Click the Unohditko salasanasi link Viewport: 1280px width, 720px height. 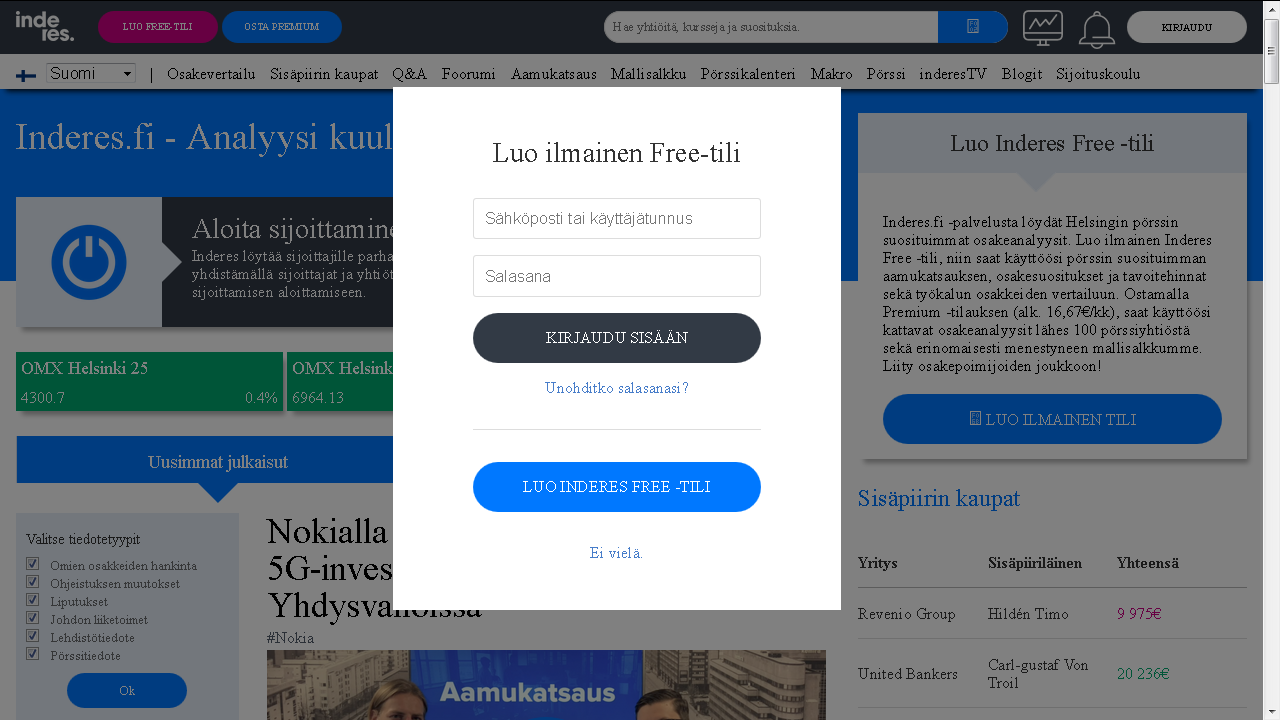[x=616, y=388]
